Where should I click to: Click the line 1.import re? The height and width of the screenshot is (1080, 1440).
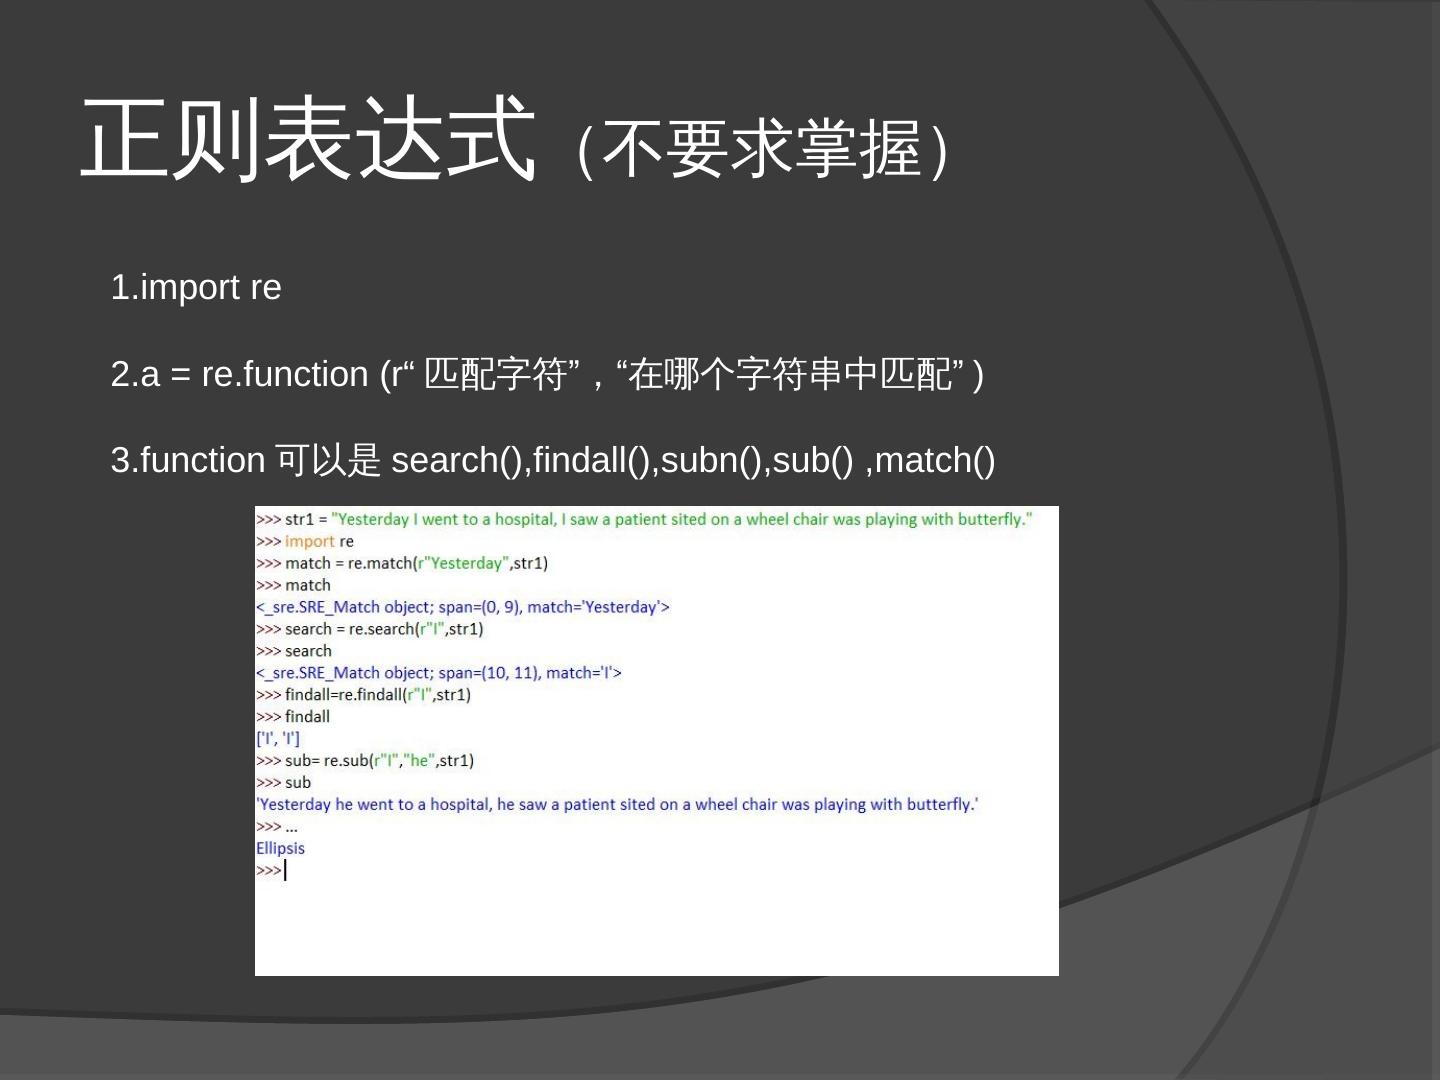click(196, 288)
